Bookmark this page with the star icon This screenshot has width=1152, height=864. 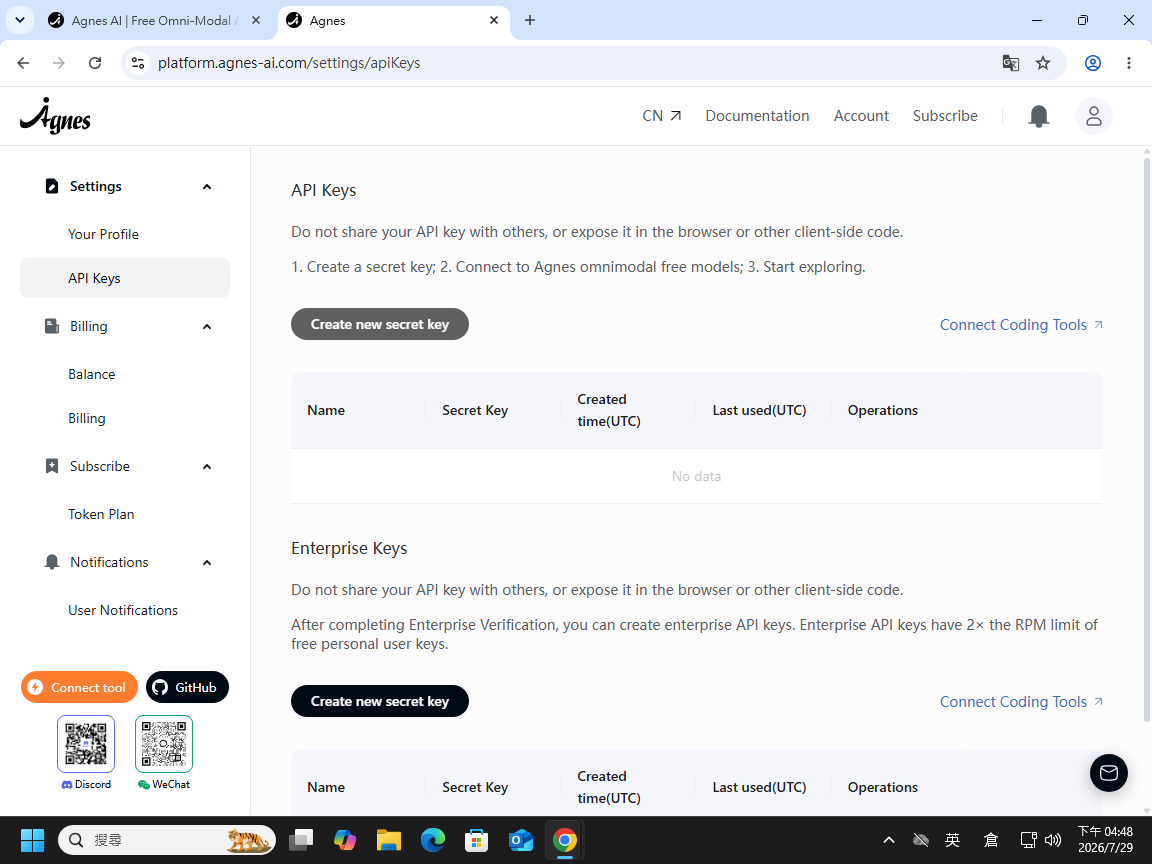pyautogui.click(x=1043, y=63)
